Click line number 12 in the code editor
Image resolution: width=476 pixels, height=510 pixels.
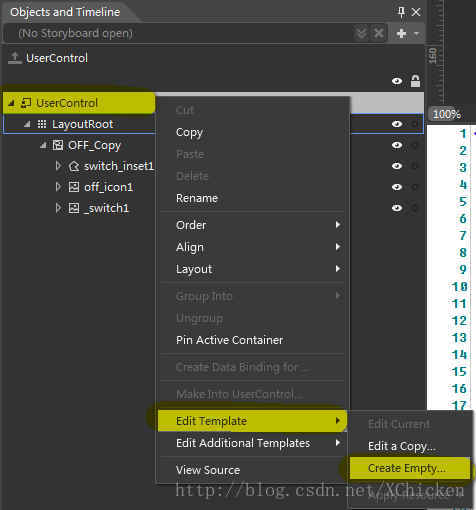tap(459, 321)
